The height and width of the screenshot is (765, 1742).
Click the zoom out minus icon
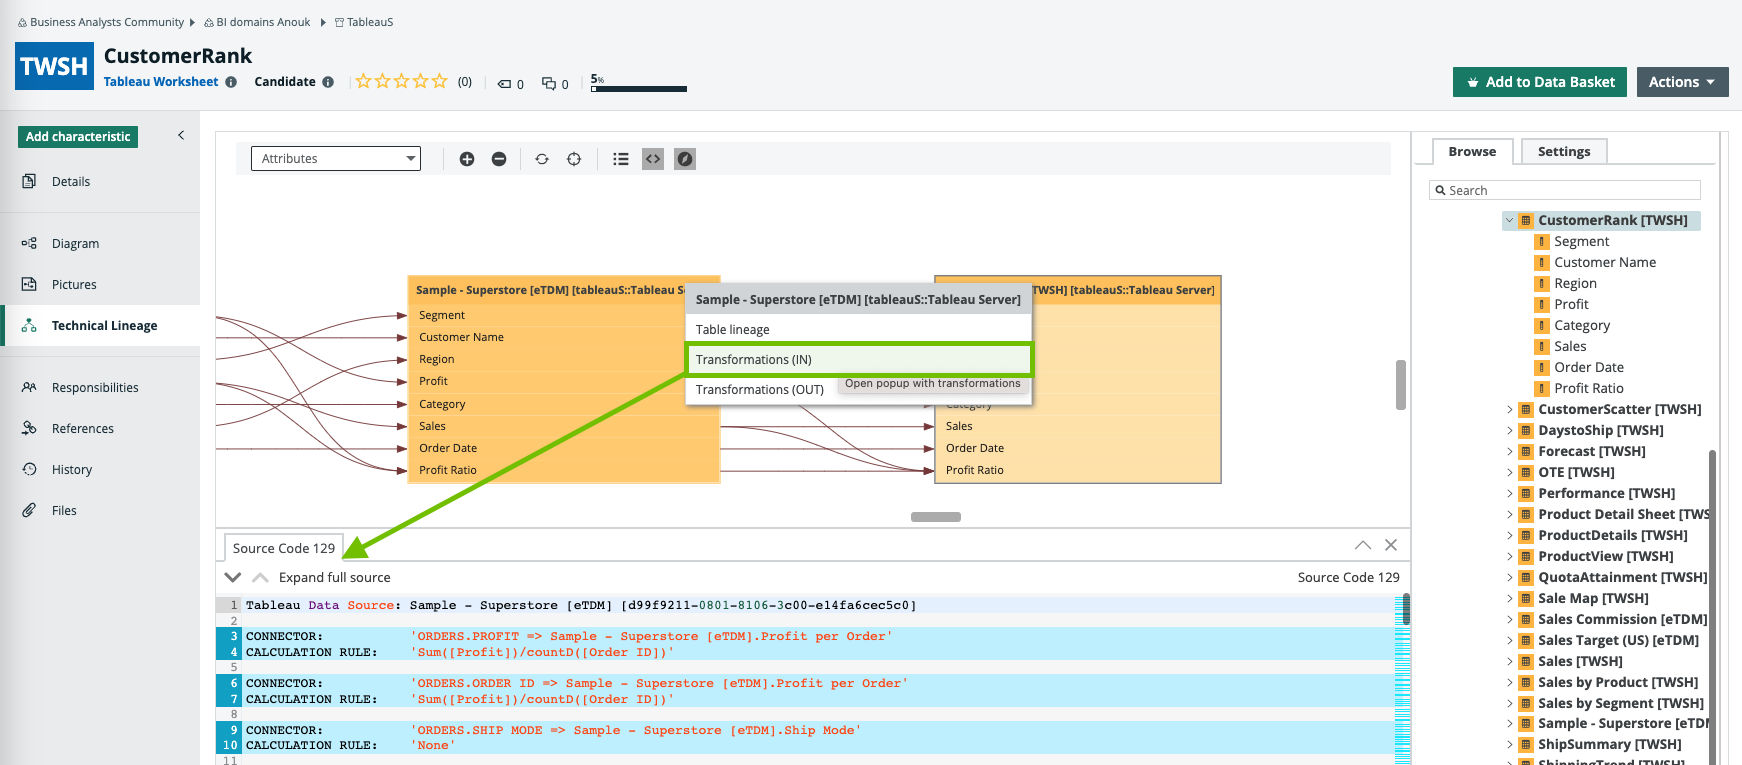pos(499,159)
